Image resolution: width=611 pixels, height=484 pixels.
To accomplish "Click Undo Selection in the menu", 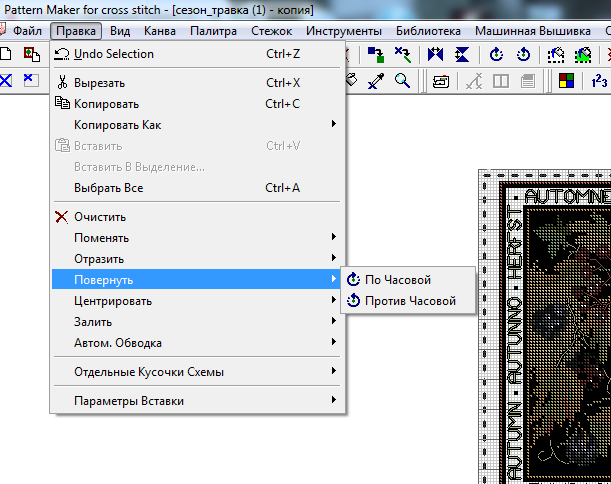I will (113, 54).
